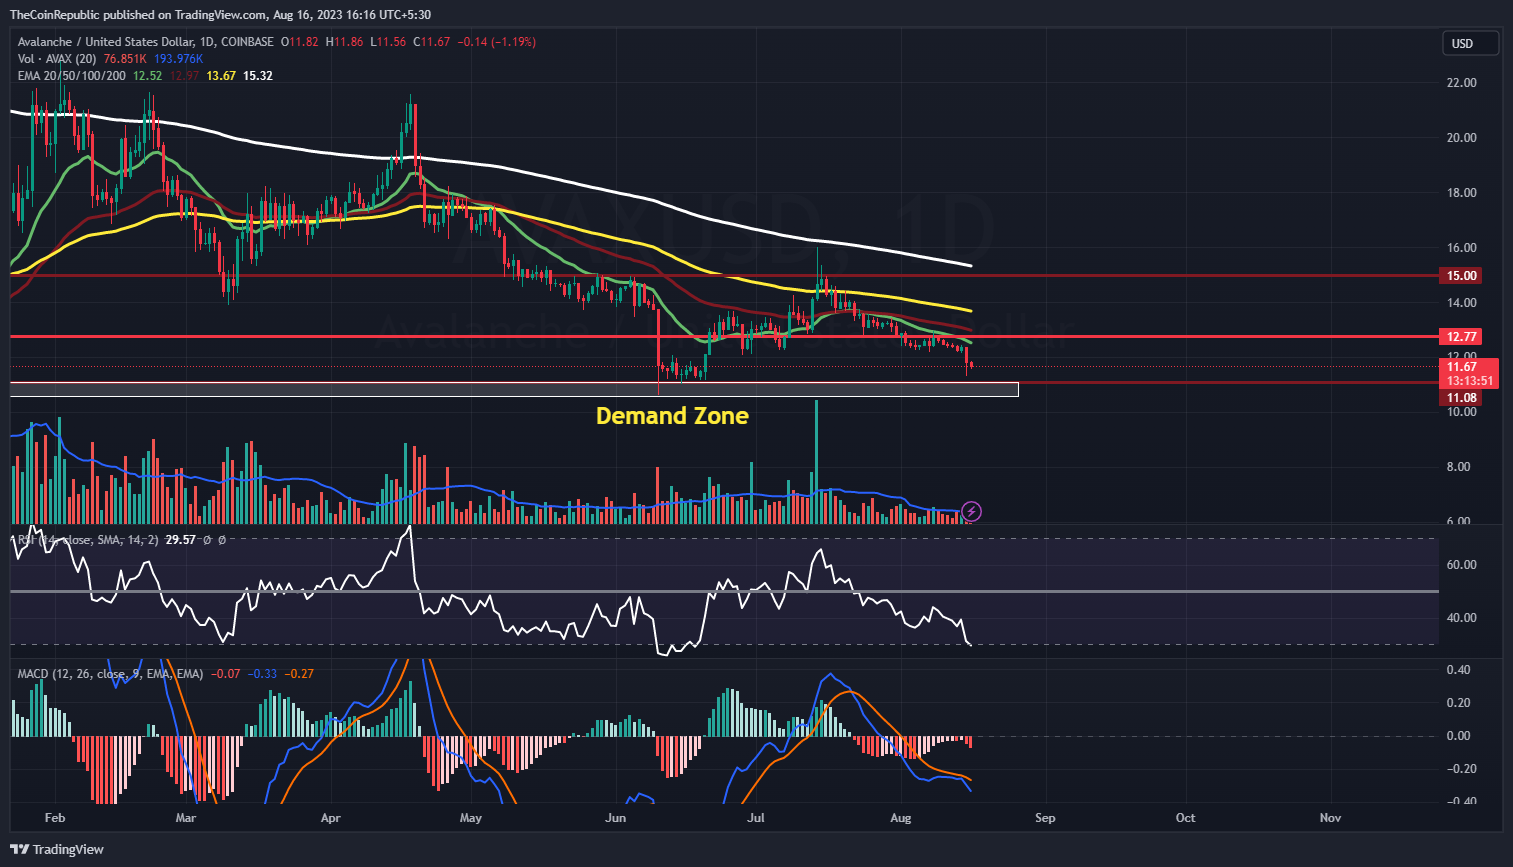The height and width of the screenshot is (867, 1513).
Task: Click the 22.00 price axis tick
Action: (x=1462, y=83)
